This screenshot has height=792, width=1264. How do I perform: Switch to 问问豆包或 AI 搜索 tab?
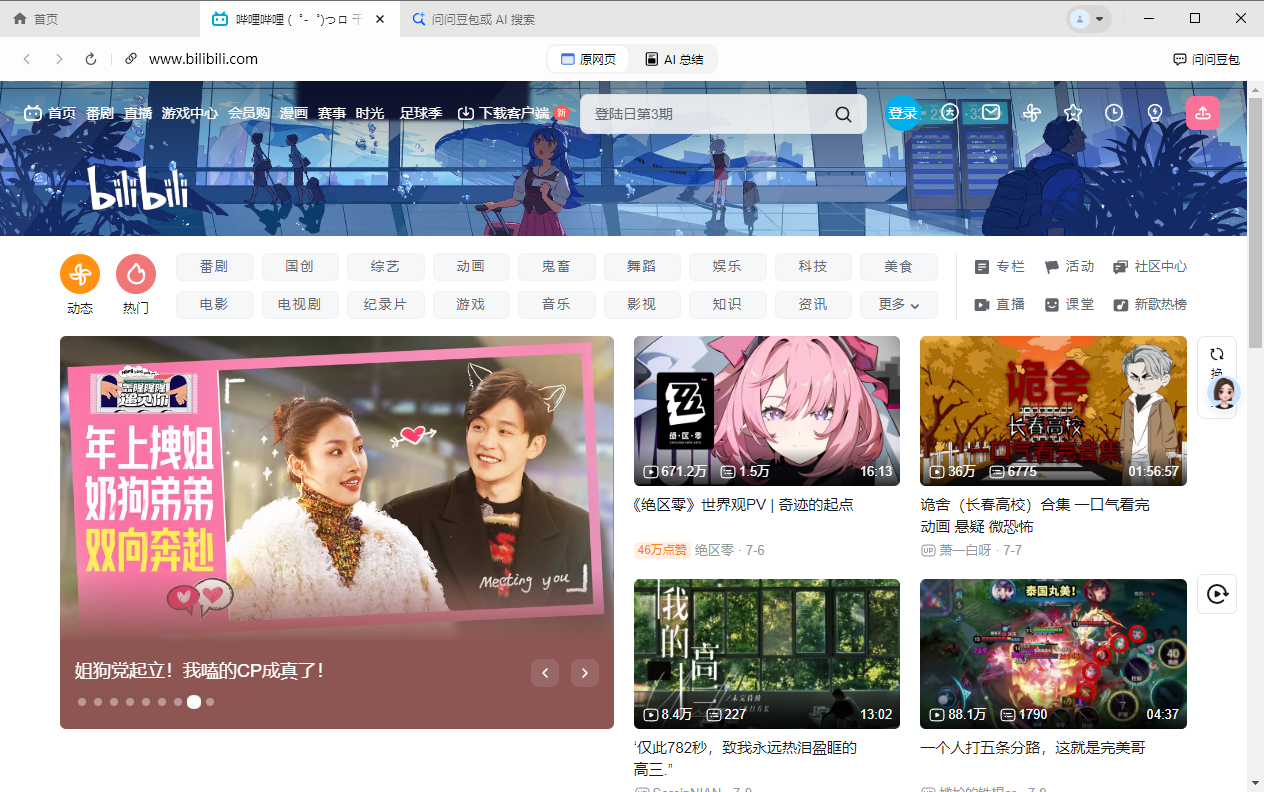500,19
